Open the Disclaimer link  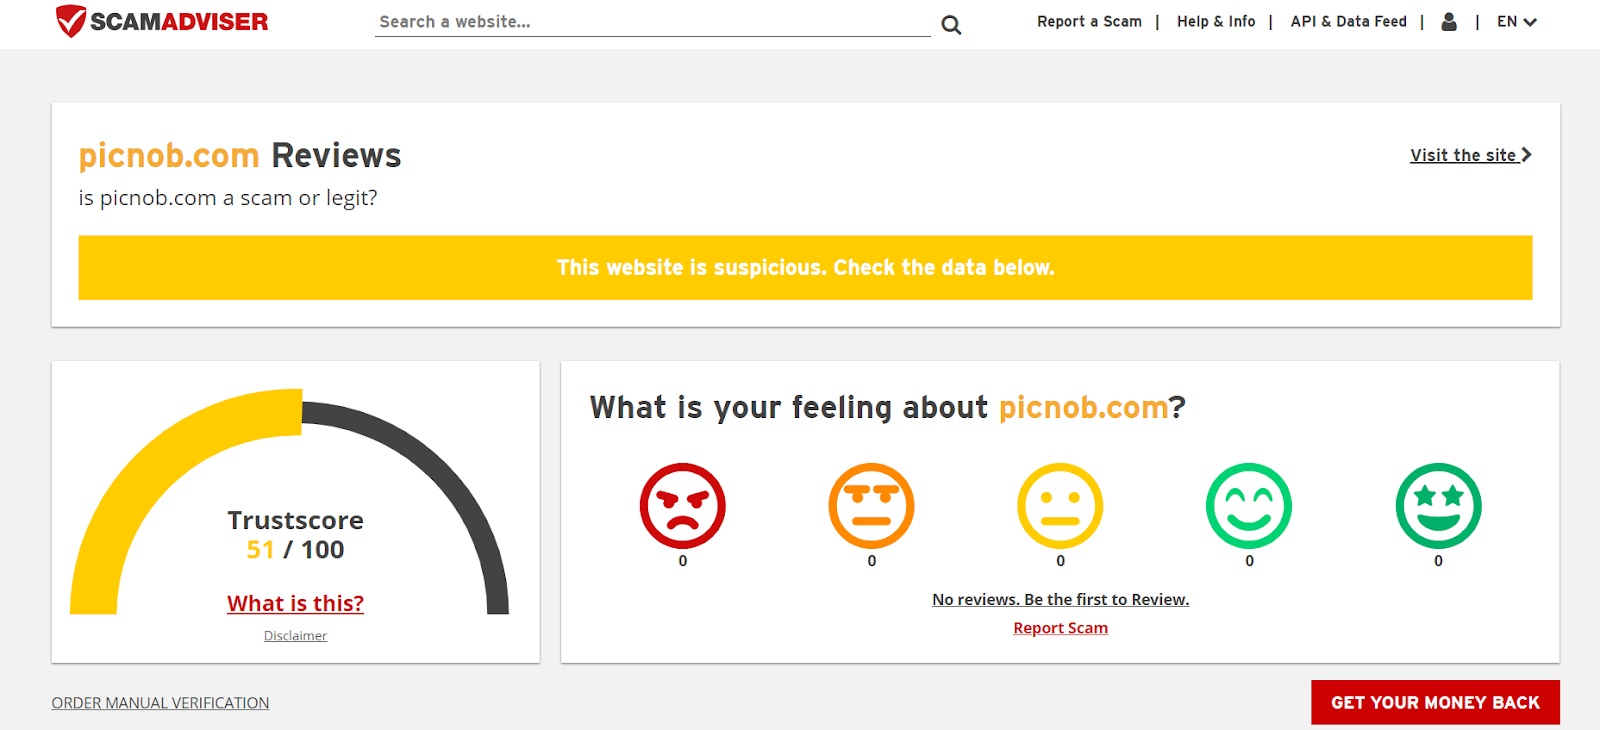point(295,636)
